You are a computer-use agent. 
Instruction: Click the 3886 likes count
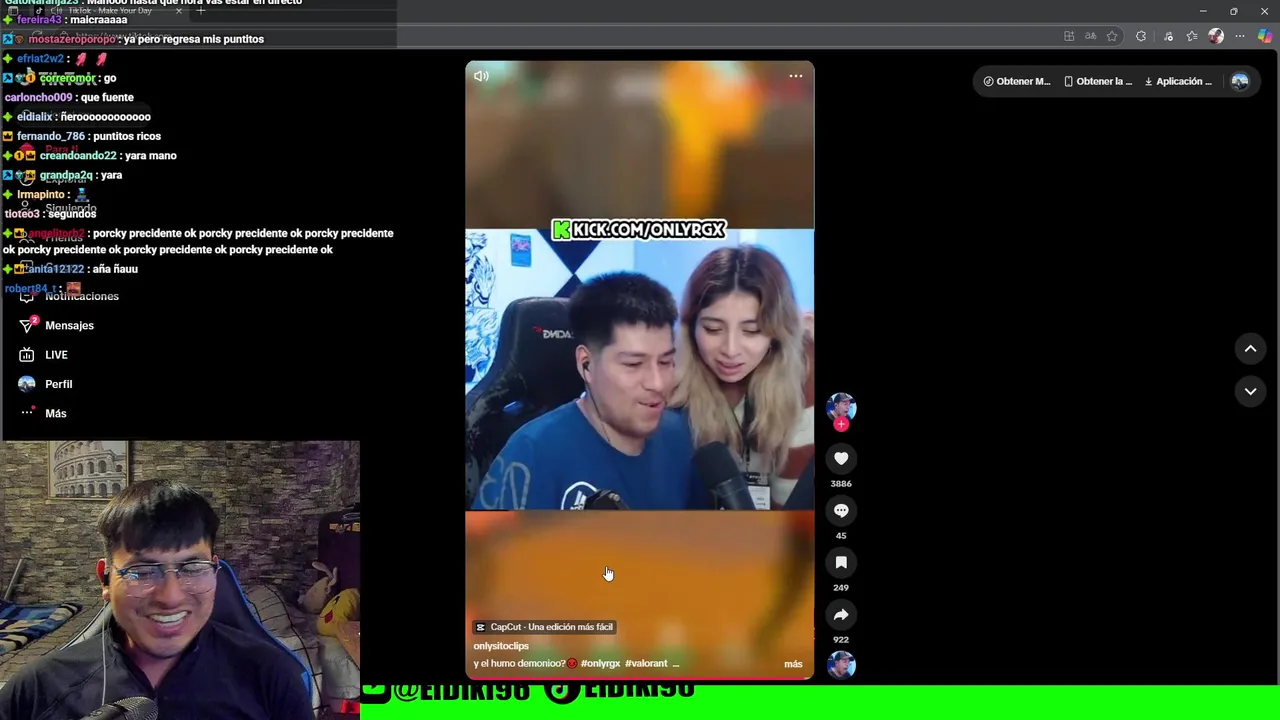[x=841, y=483]
